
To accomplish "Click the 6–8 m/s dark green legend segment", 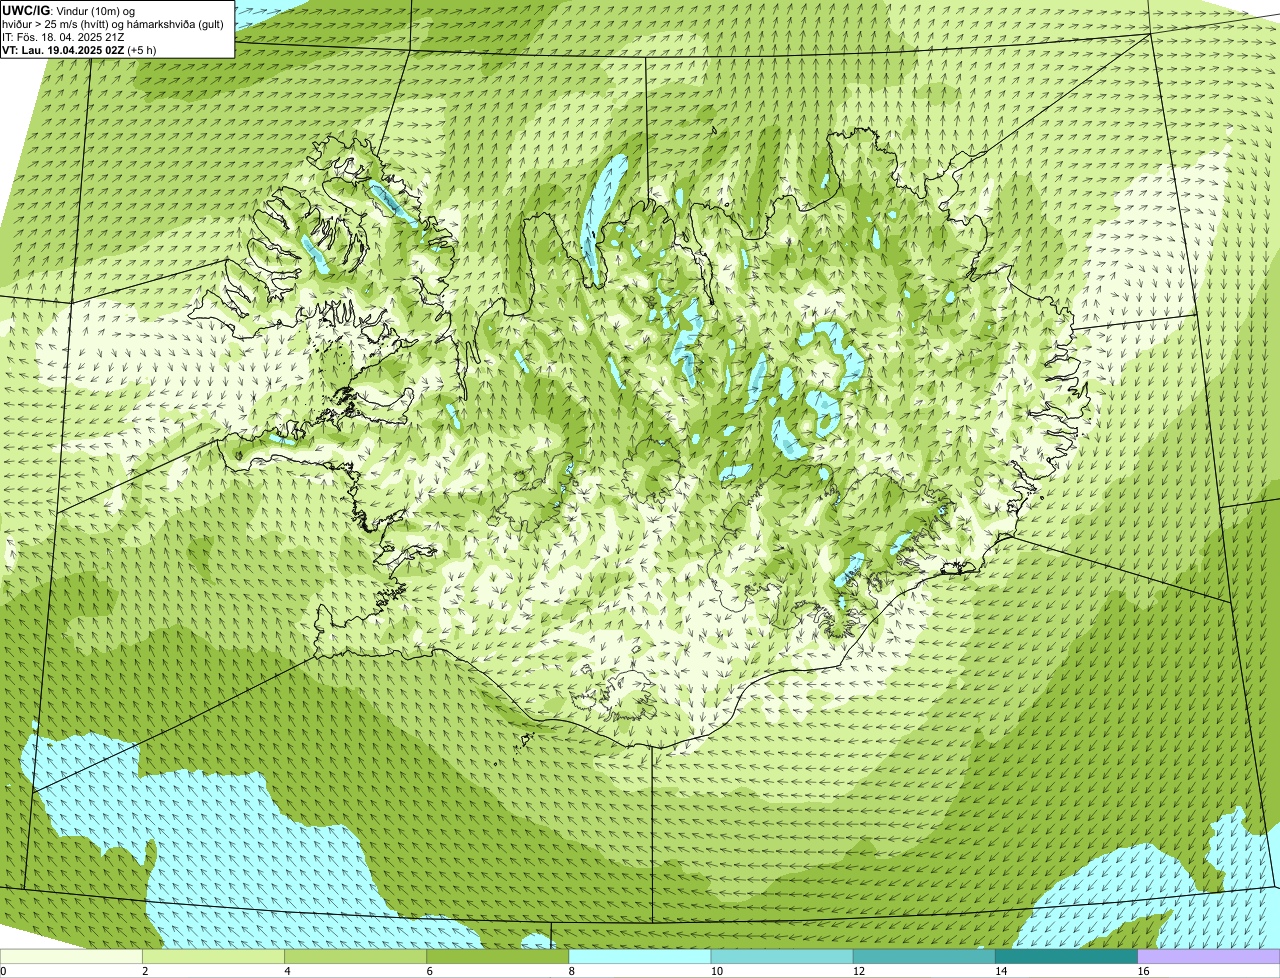I will pos(498,957).
